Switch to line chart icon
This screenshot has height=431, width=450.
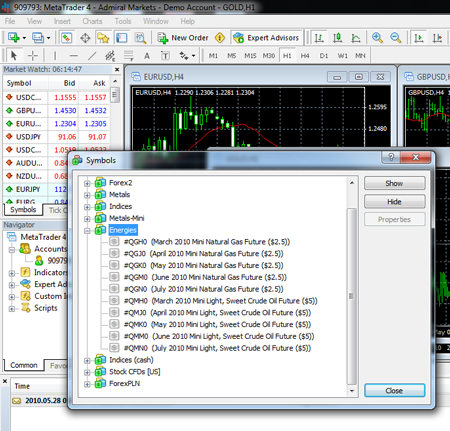pyautogui.click(x=356, y=38)
